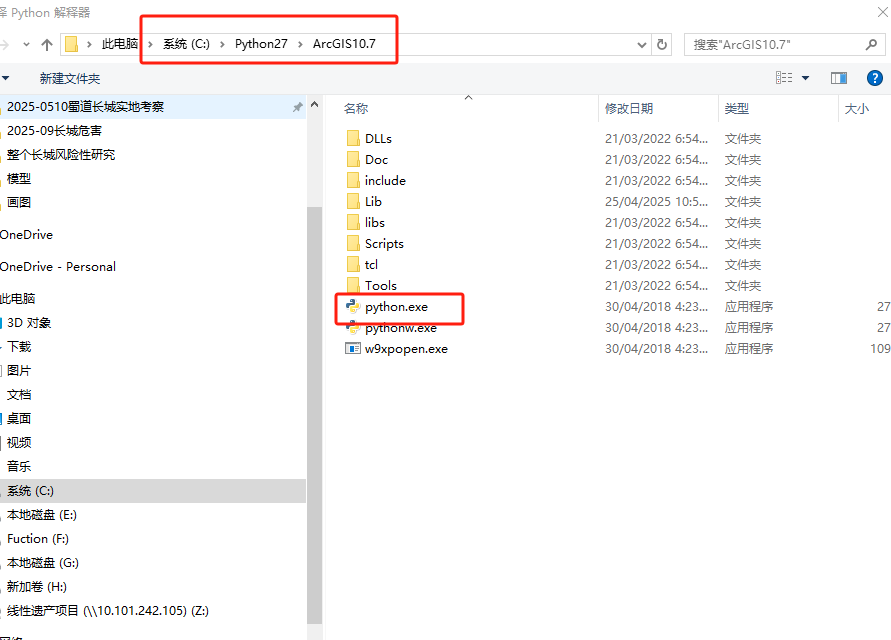This screenshot has height=640, width=891.
Task: Select 线性遗产项目 network drive (Z:)
Action: (107, 611)
